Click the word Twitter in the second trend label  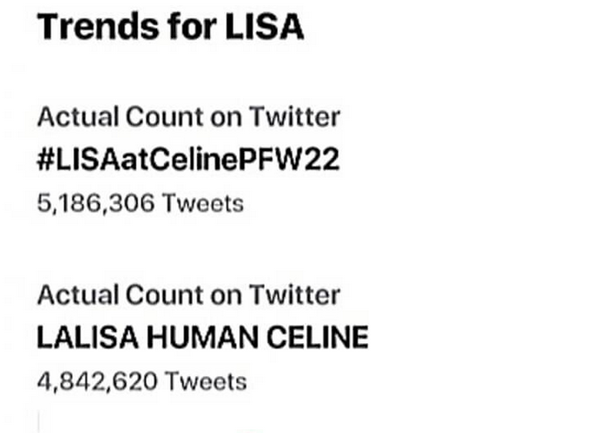click(x=295, y=294)
